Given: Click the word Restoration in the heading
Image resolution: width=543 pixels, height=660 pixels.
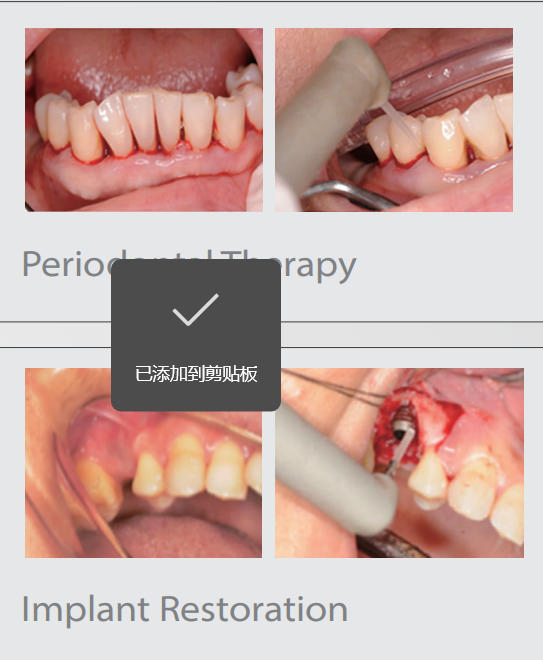Looking at the screenshot, I should (x=254, y=609).
